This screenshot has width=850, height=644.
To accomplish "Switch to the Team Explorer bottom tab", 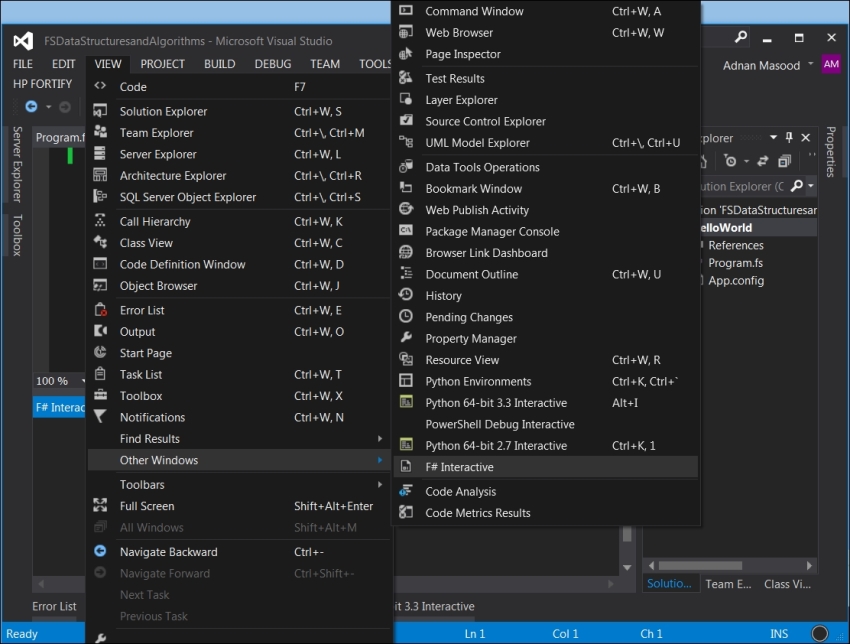I will coord(728,584).
